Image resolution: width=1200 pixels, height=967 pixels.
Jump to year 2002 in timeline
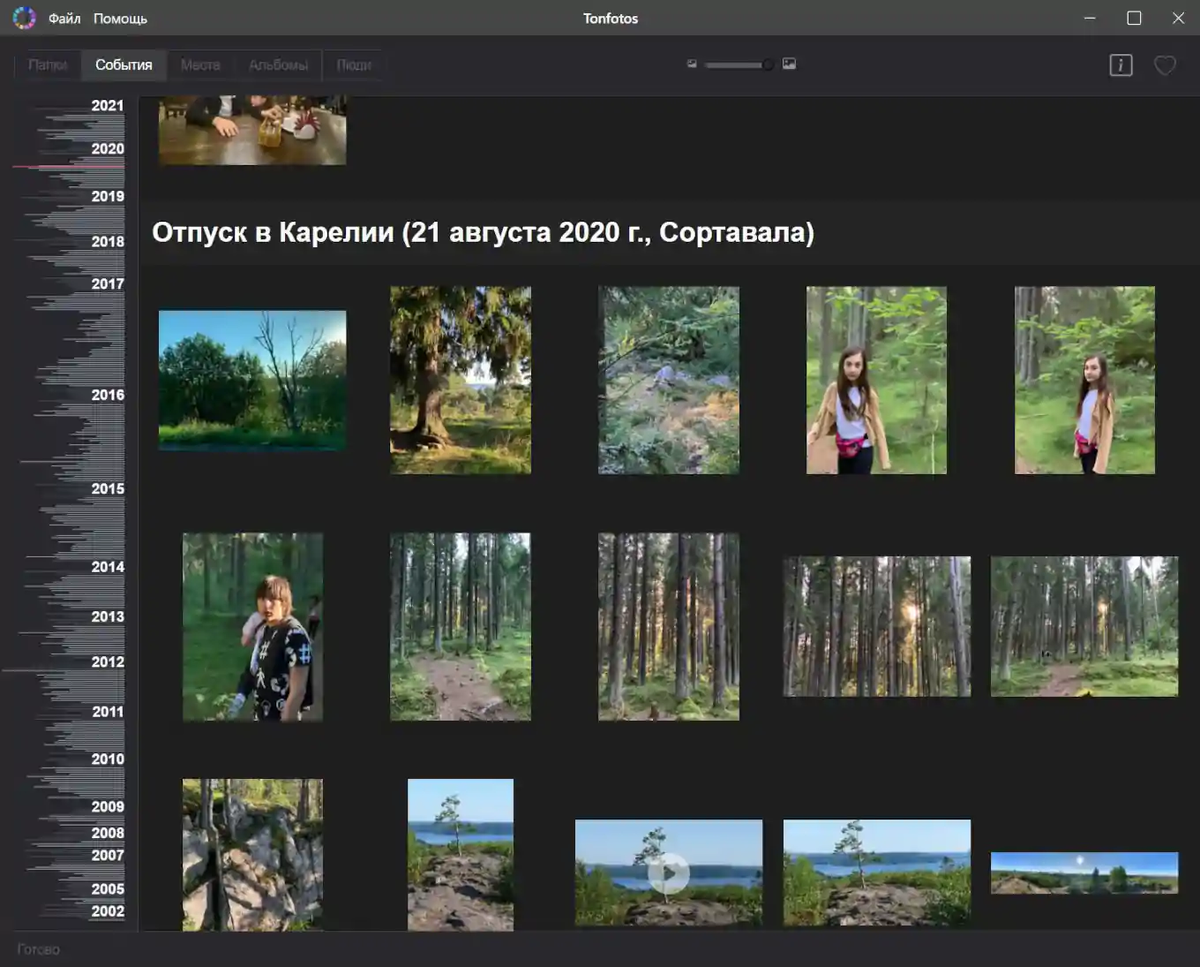pos(108,911)
